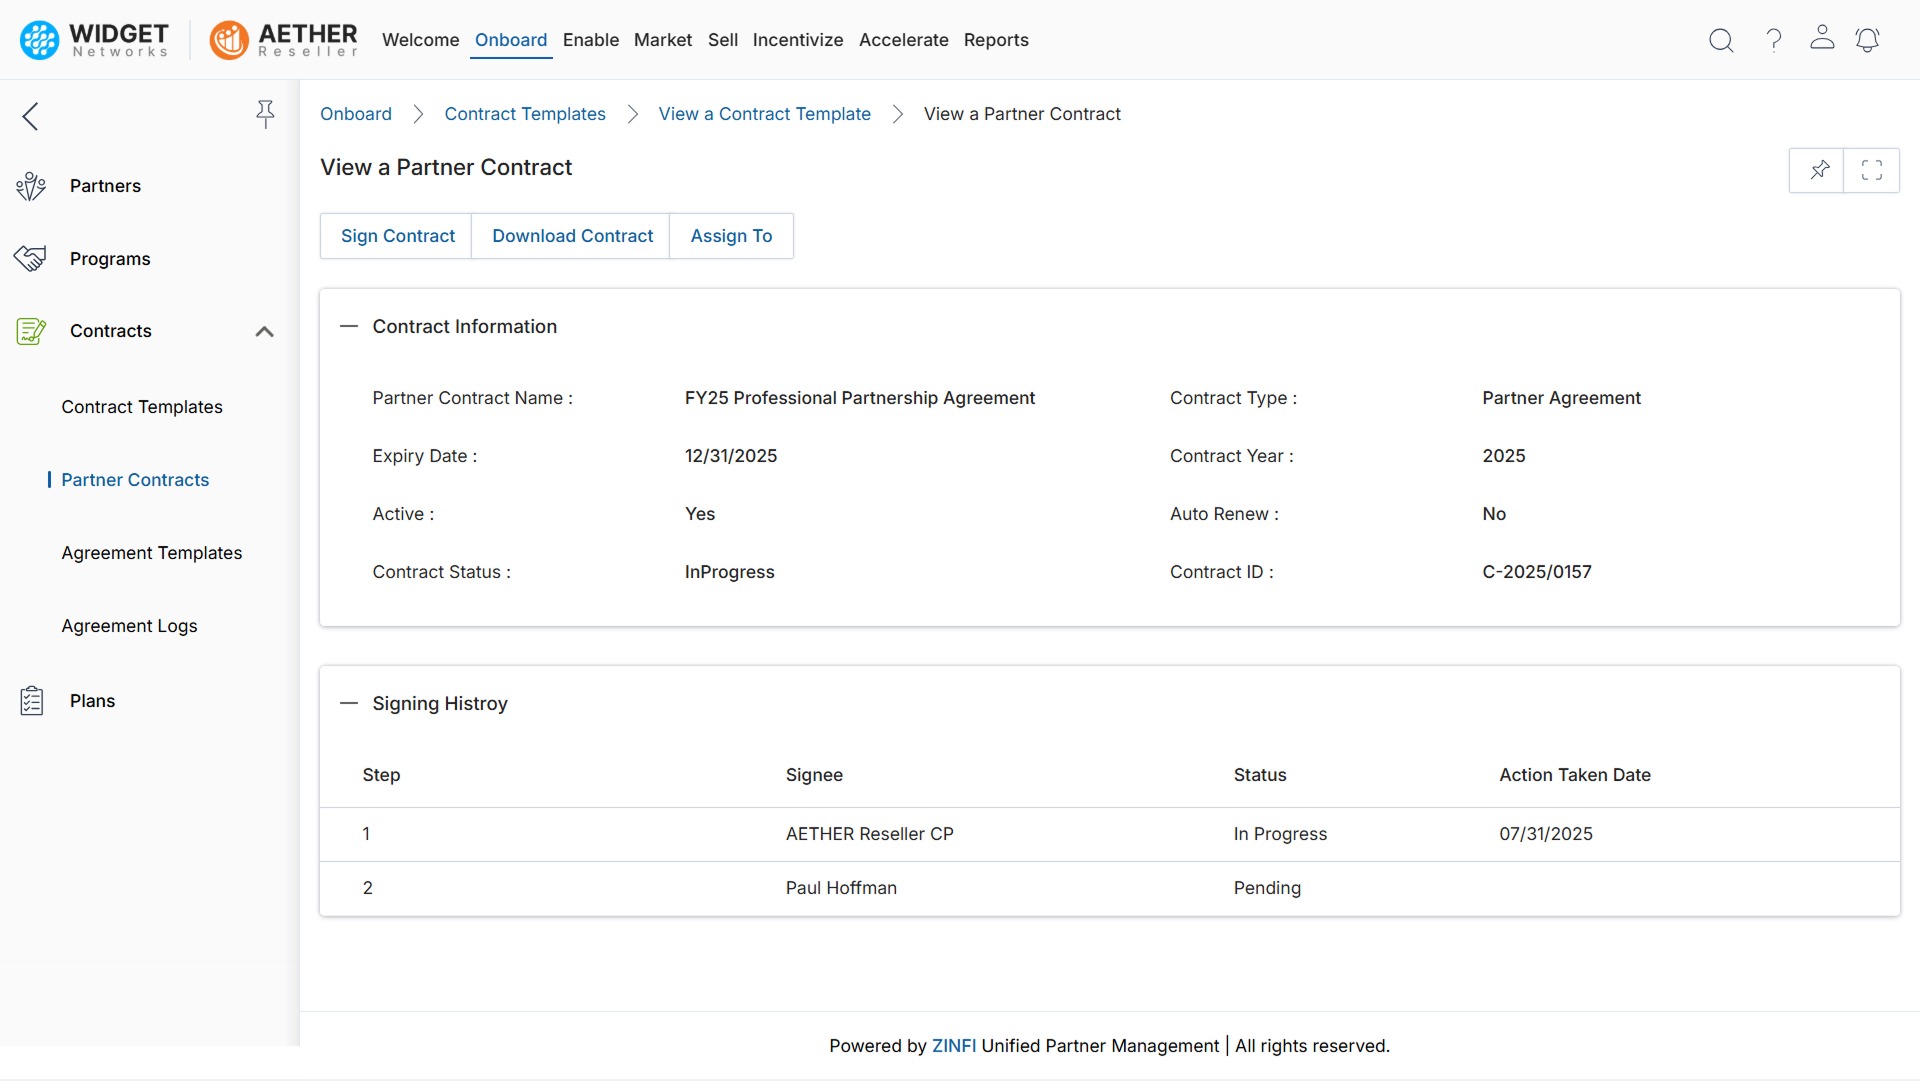This screenshot has height=1082, width=1920.
Task: Pin the View a Partner Contract page
Action: 1819,170
